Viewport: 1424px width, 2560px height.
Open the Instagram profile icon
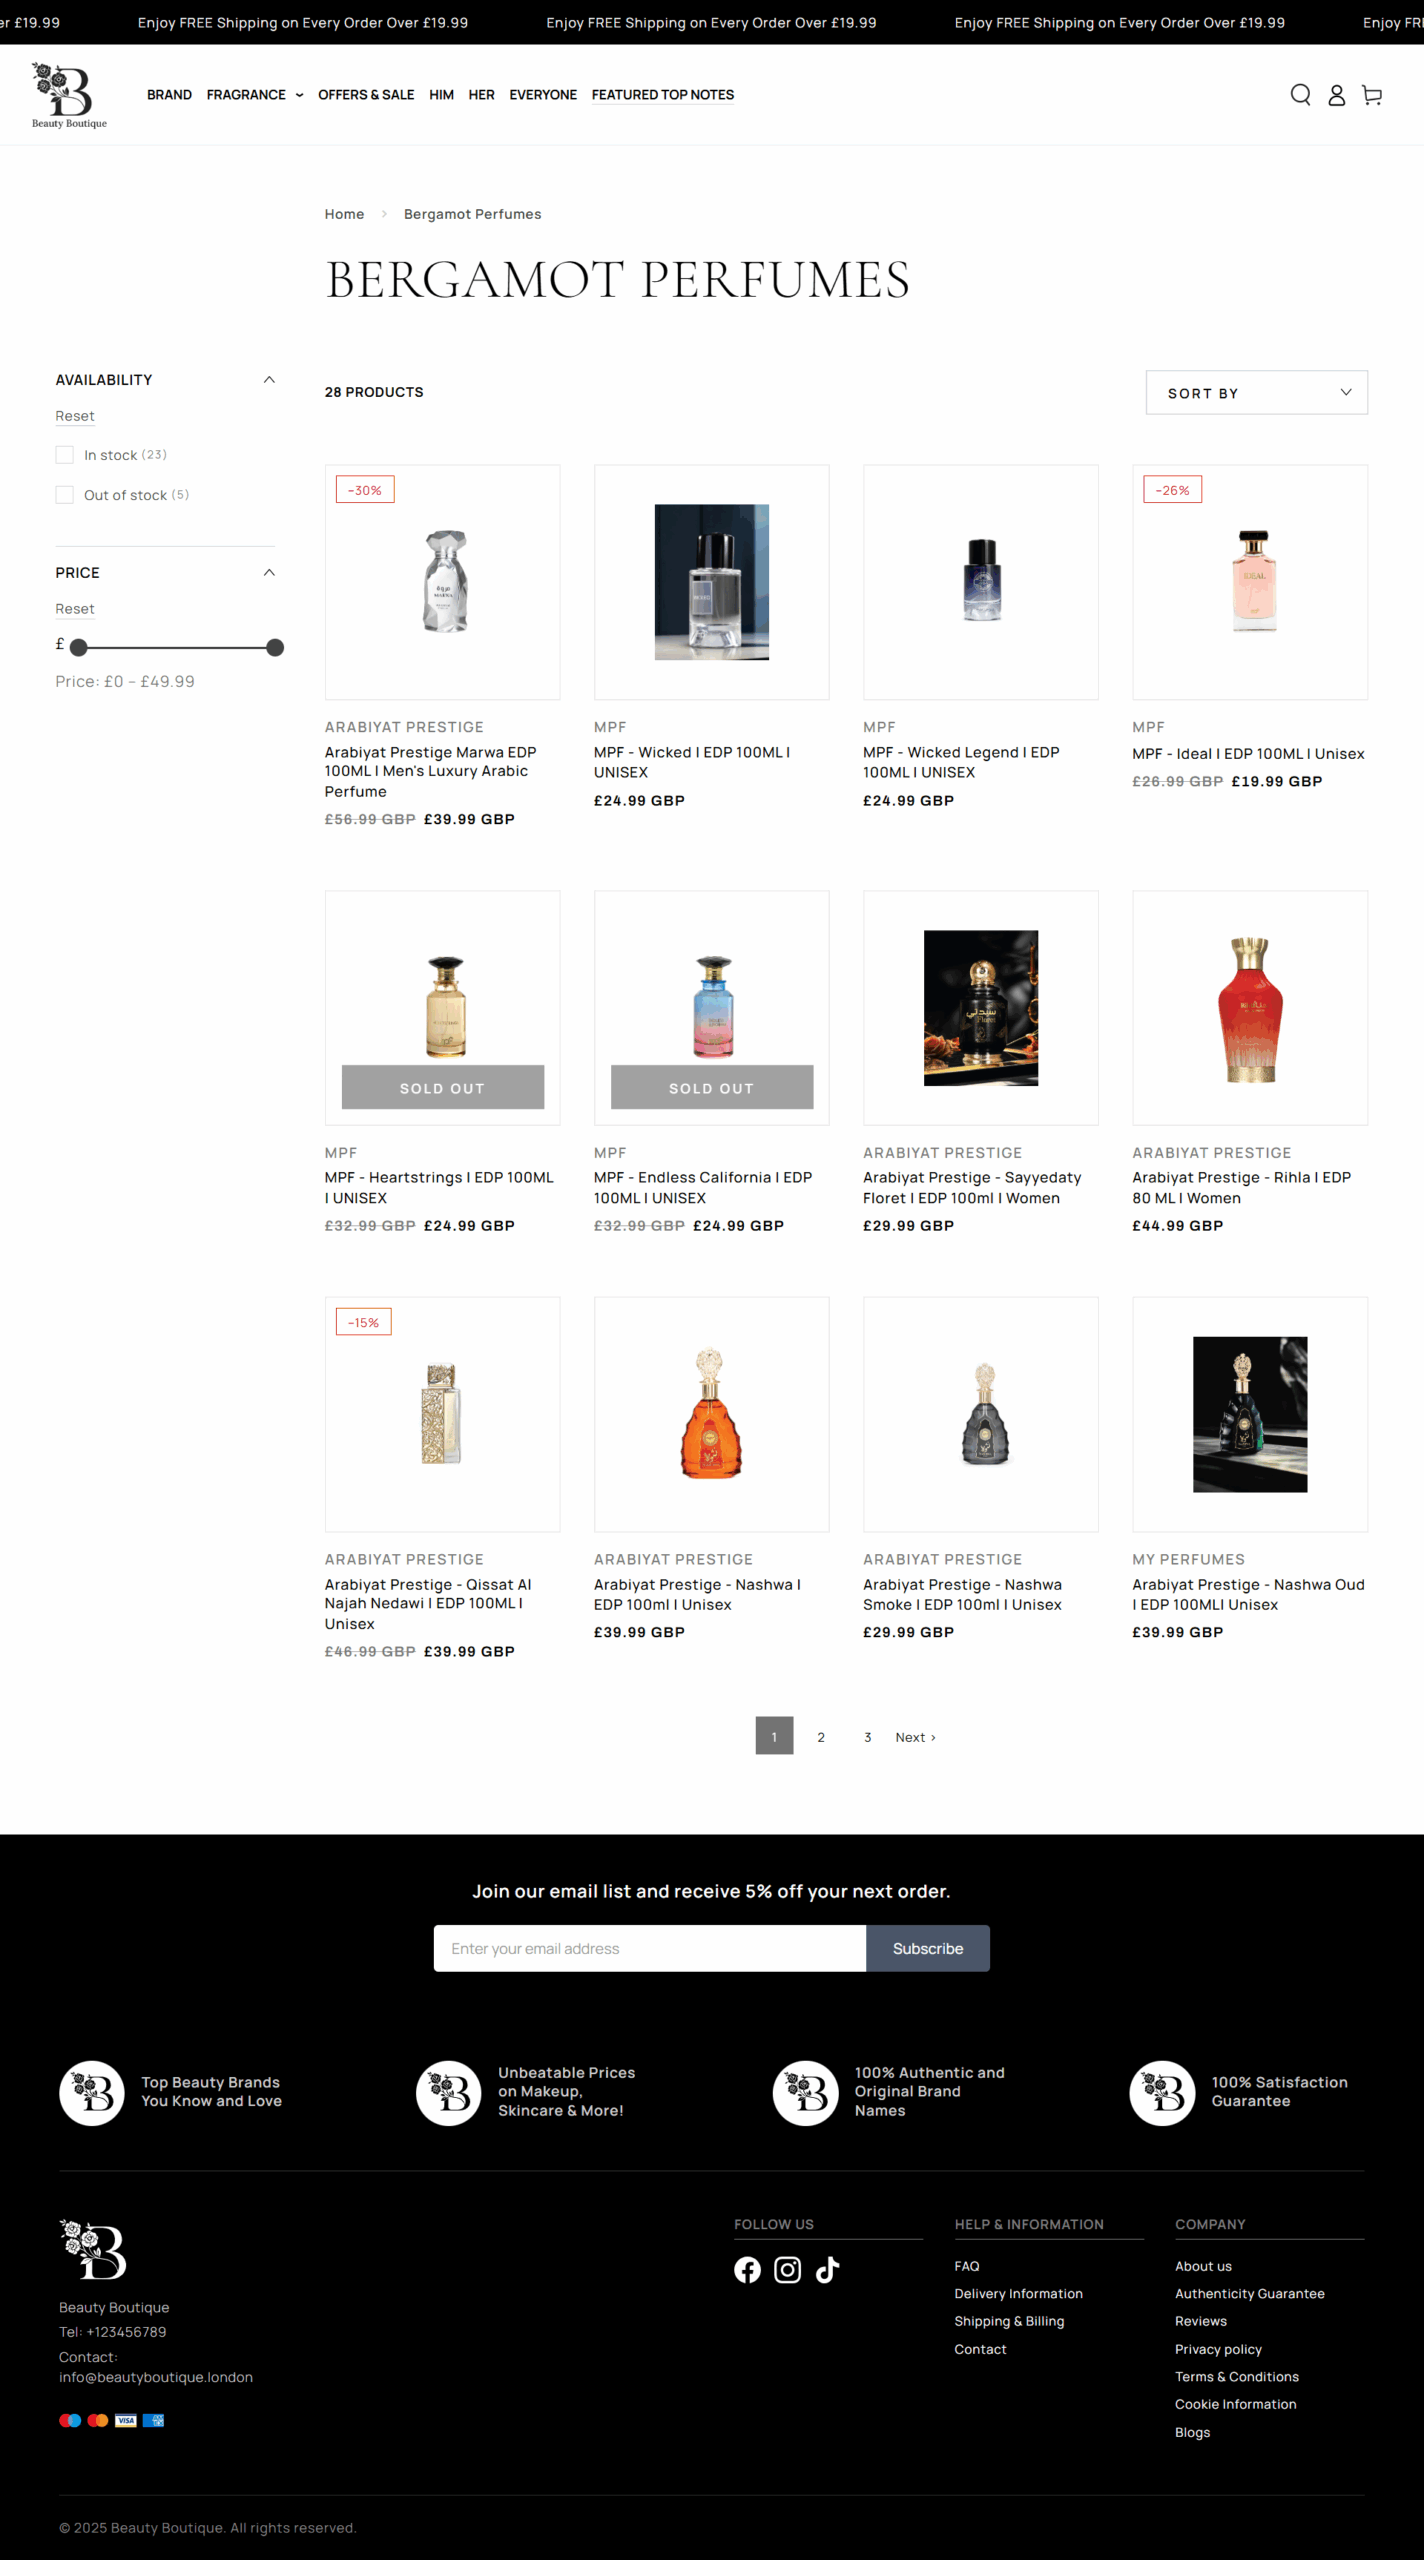[x=788, y=2270]
